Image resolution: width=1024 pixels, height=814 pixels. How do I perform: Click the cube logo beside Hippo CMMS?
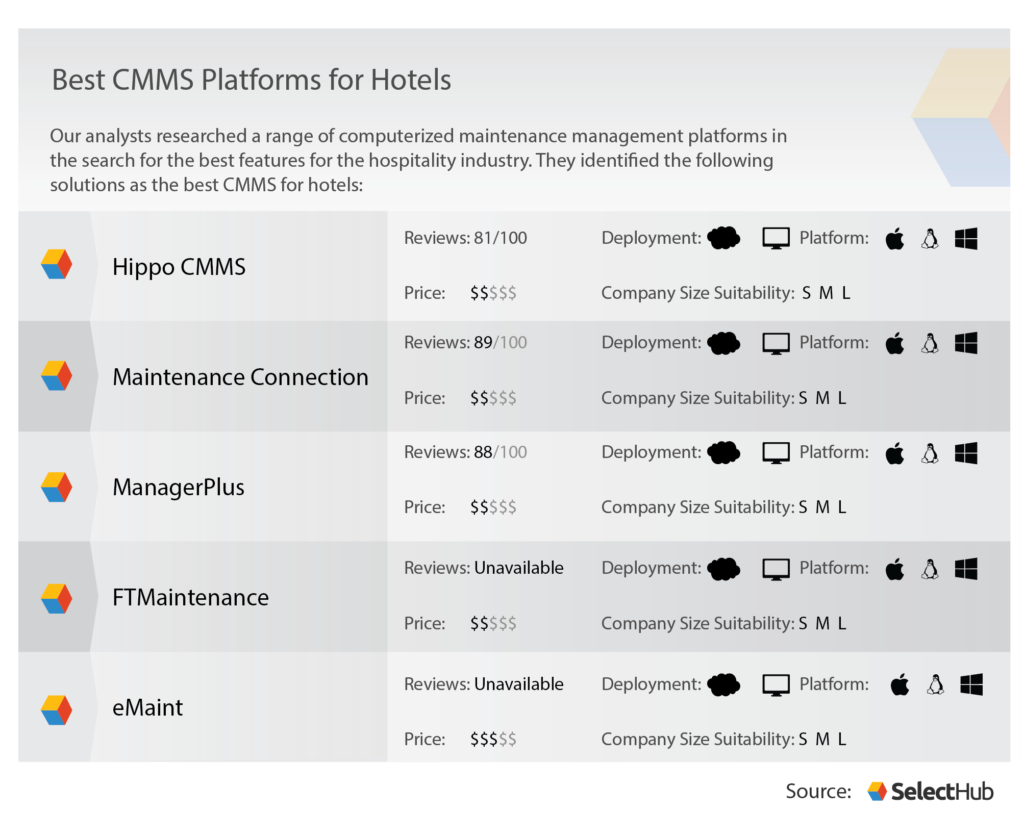(x=56, y=265)
